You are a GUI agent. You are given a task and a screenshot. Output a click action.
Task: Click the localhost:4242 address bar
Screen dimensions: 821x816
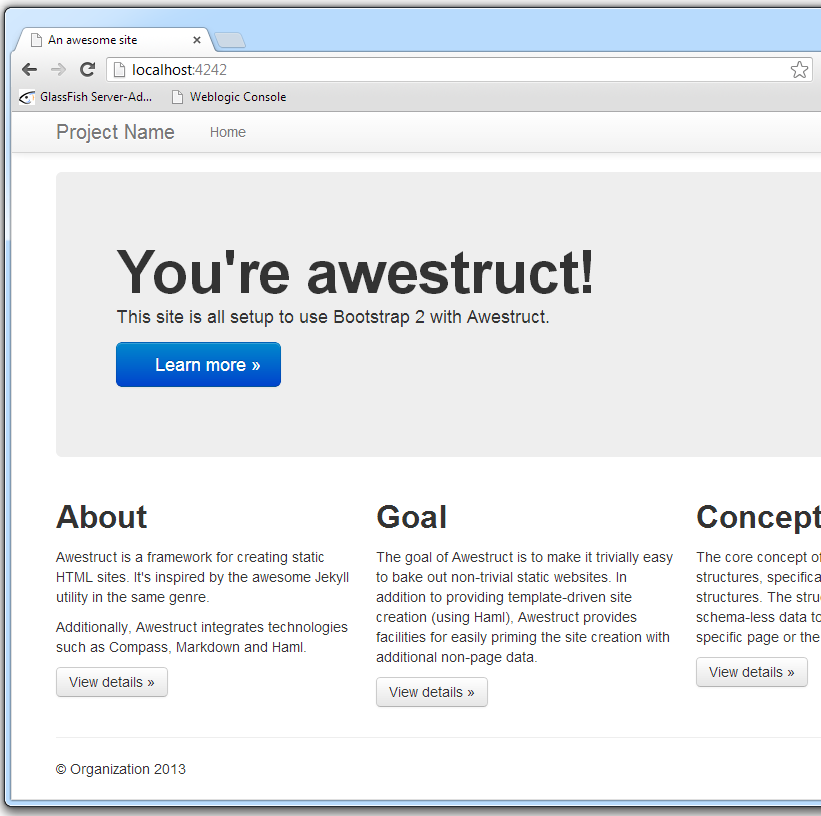pyautogui.click(x=459, y=70)
